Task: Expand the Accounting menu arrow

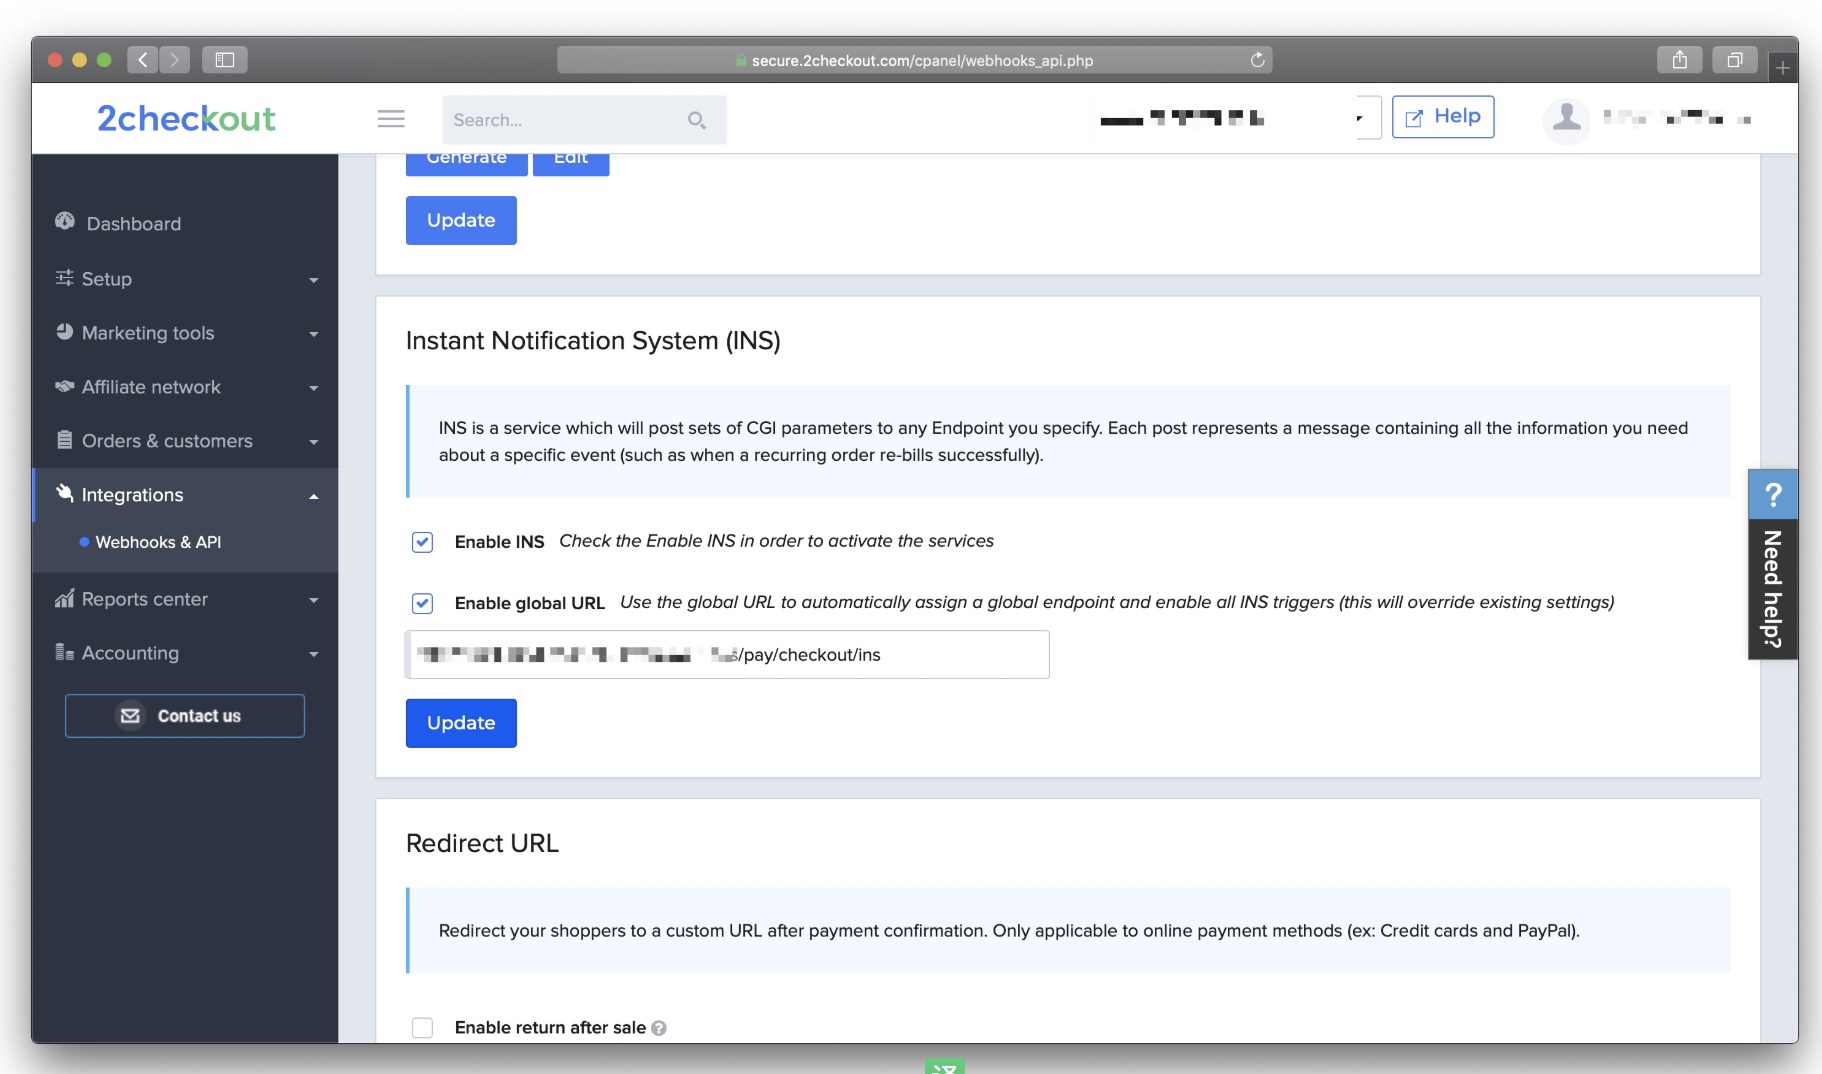Action: [314, 654]
